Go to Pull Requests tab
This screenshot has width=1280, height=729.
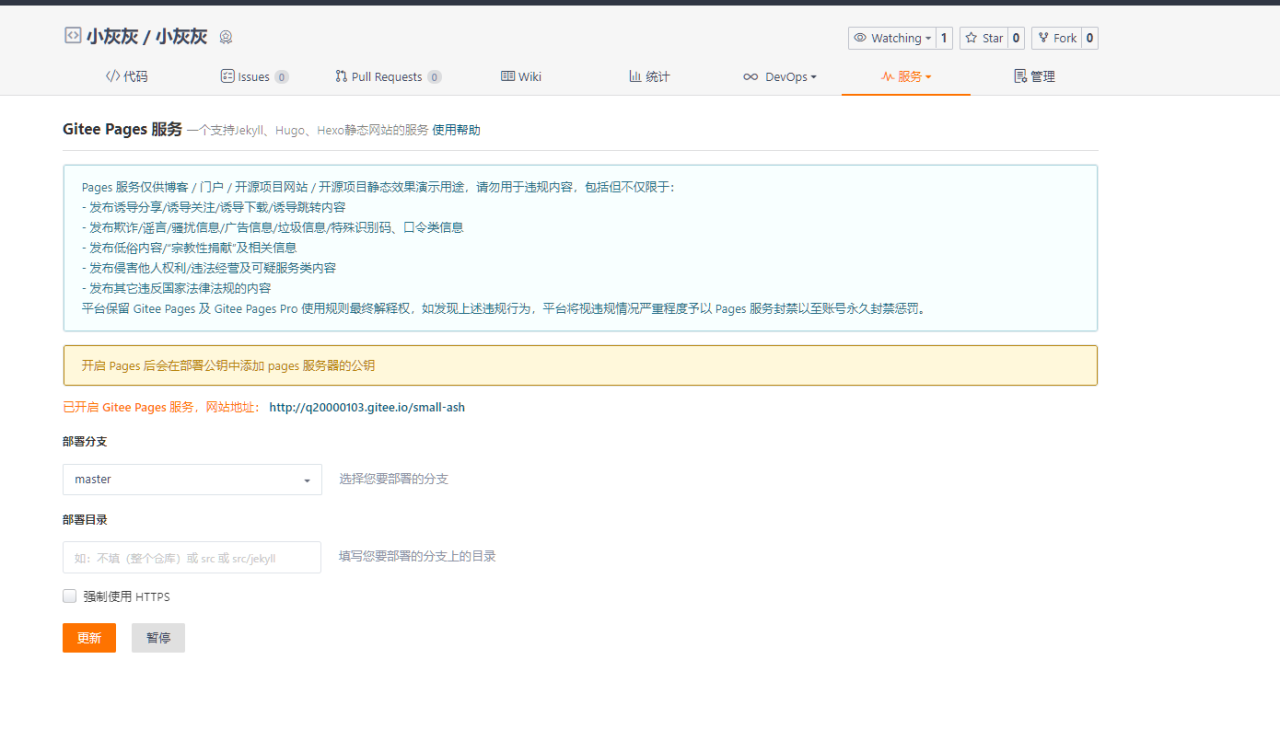[387, 77]
